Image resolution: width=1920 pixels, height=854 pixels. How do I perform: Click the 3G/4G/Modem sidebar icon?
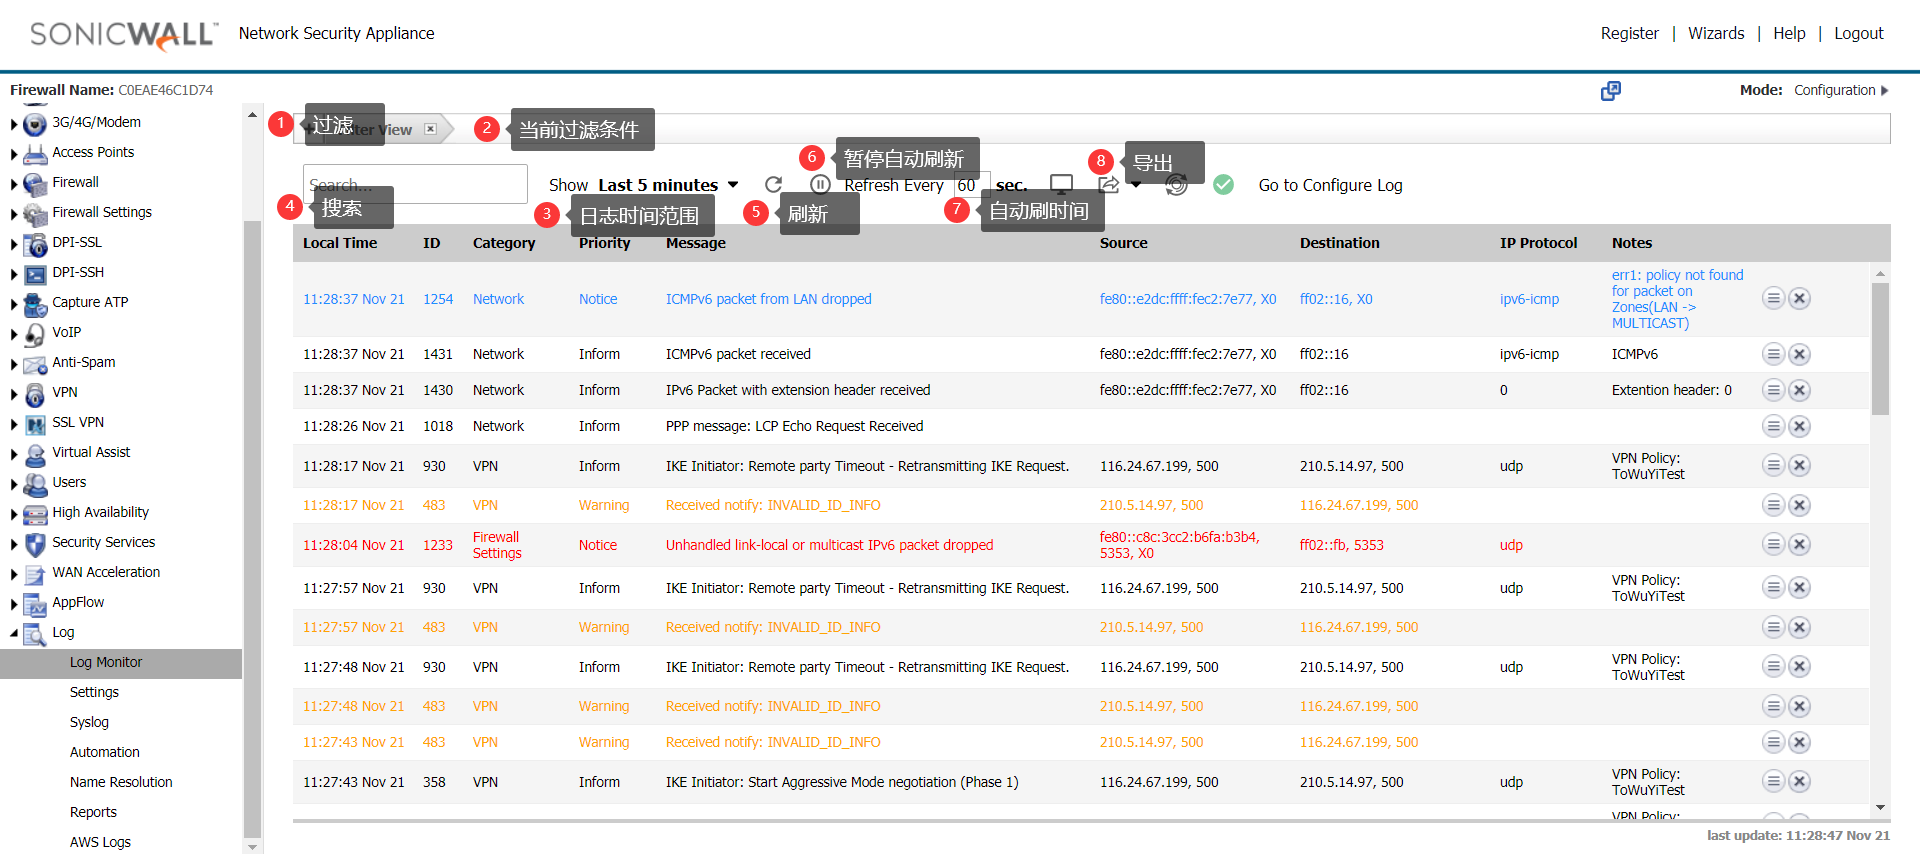point(35,124)
